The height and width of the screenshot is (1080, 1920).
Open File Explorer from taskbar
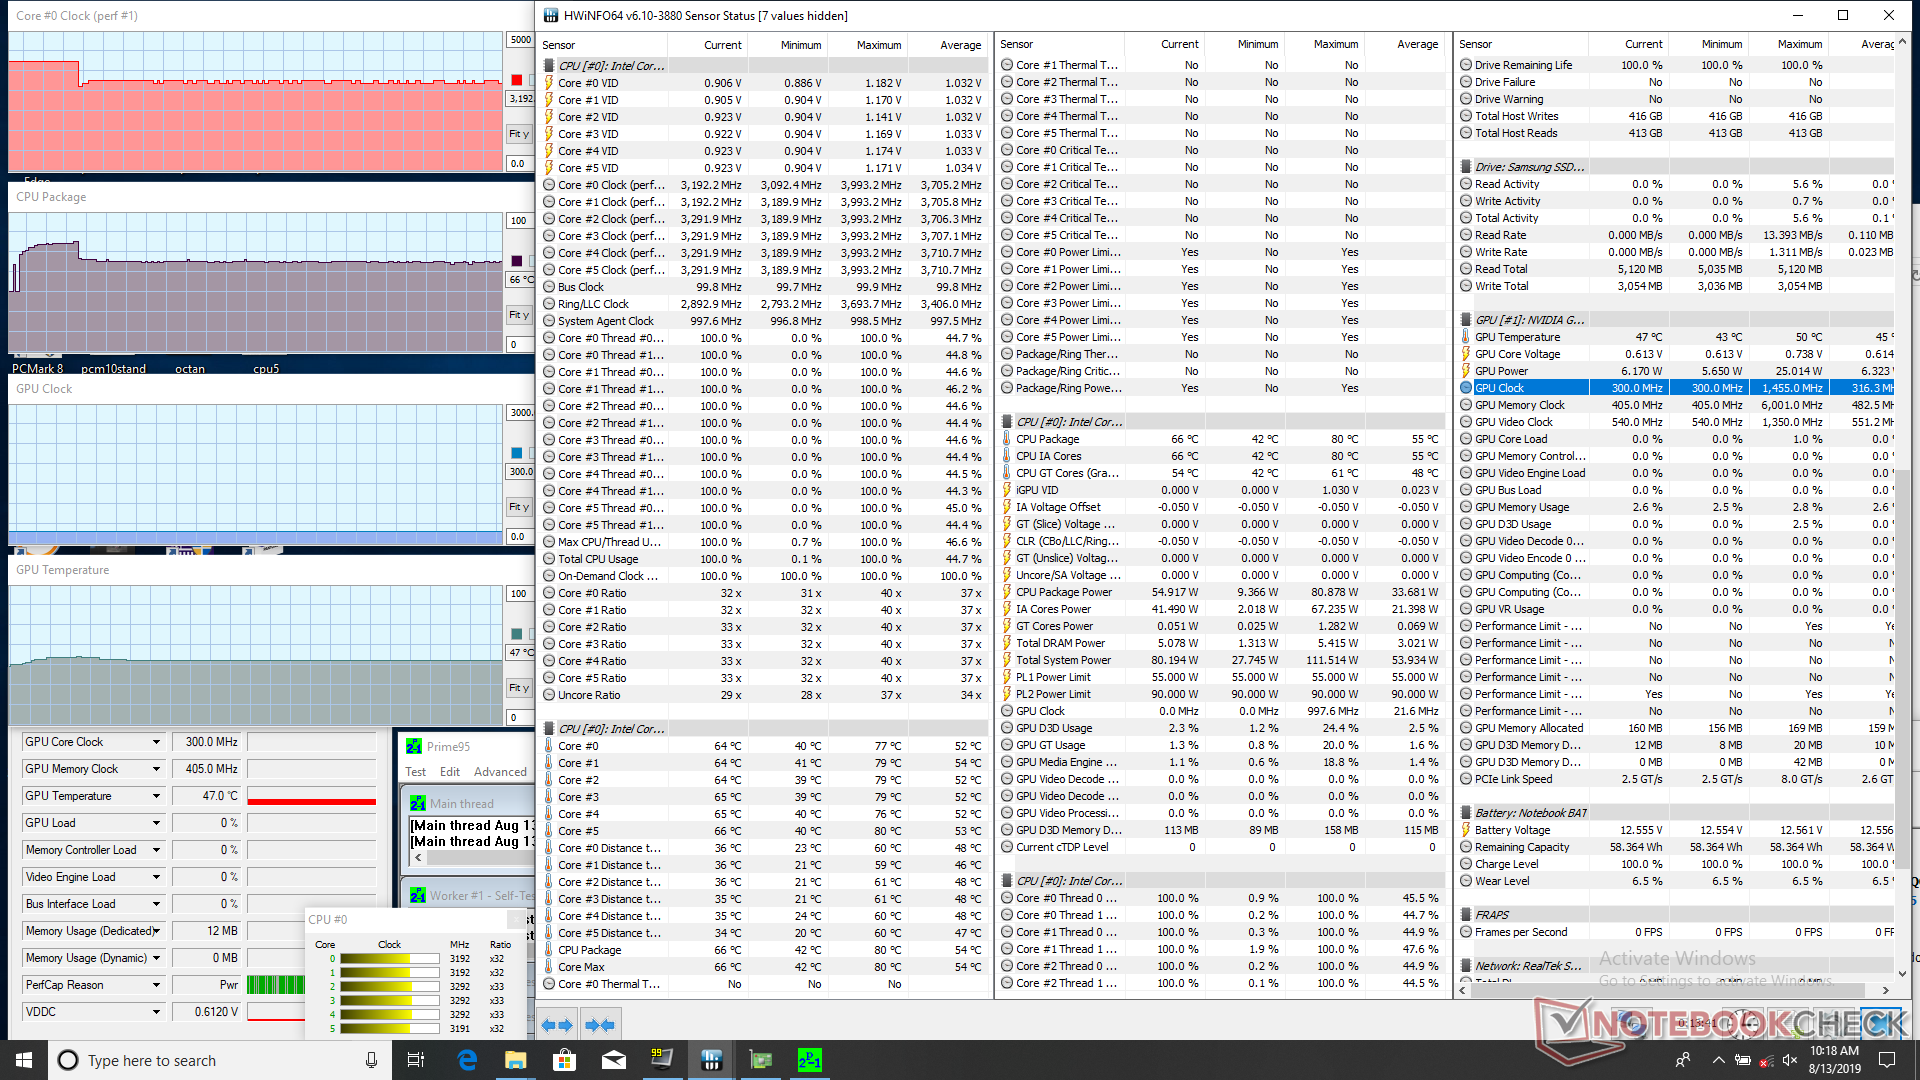(x=515, y=1060)
